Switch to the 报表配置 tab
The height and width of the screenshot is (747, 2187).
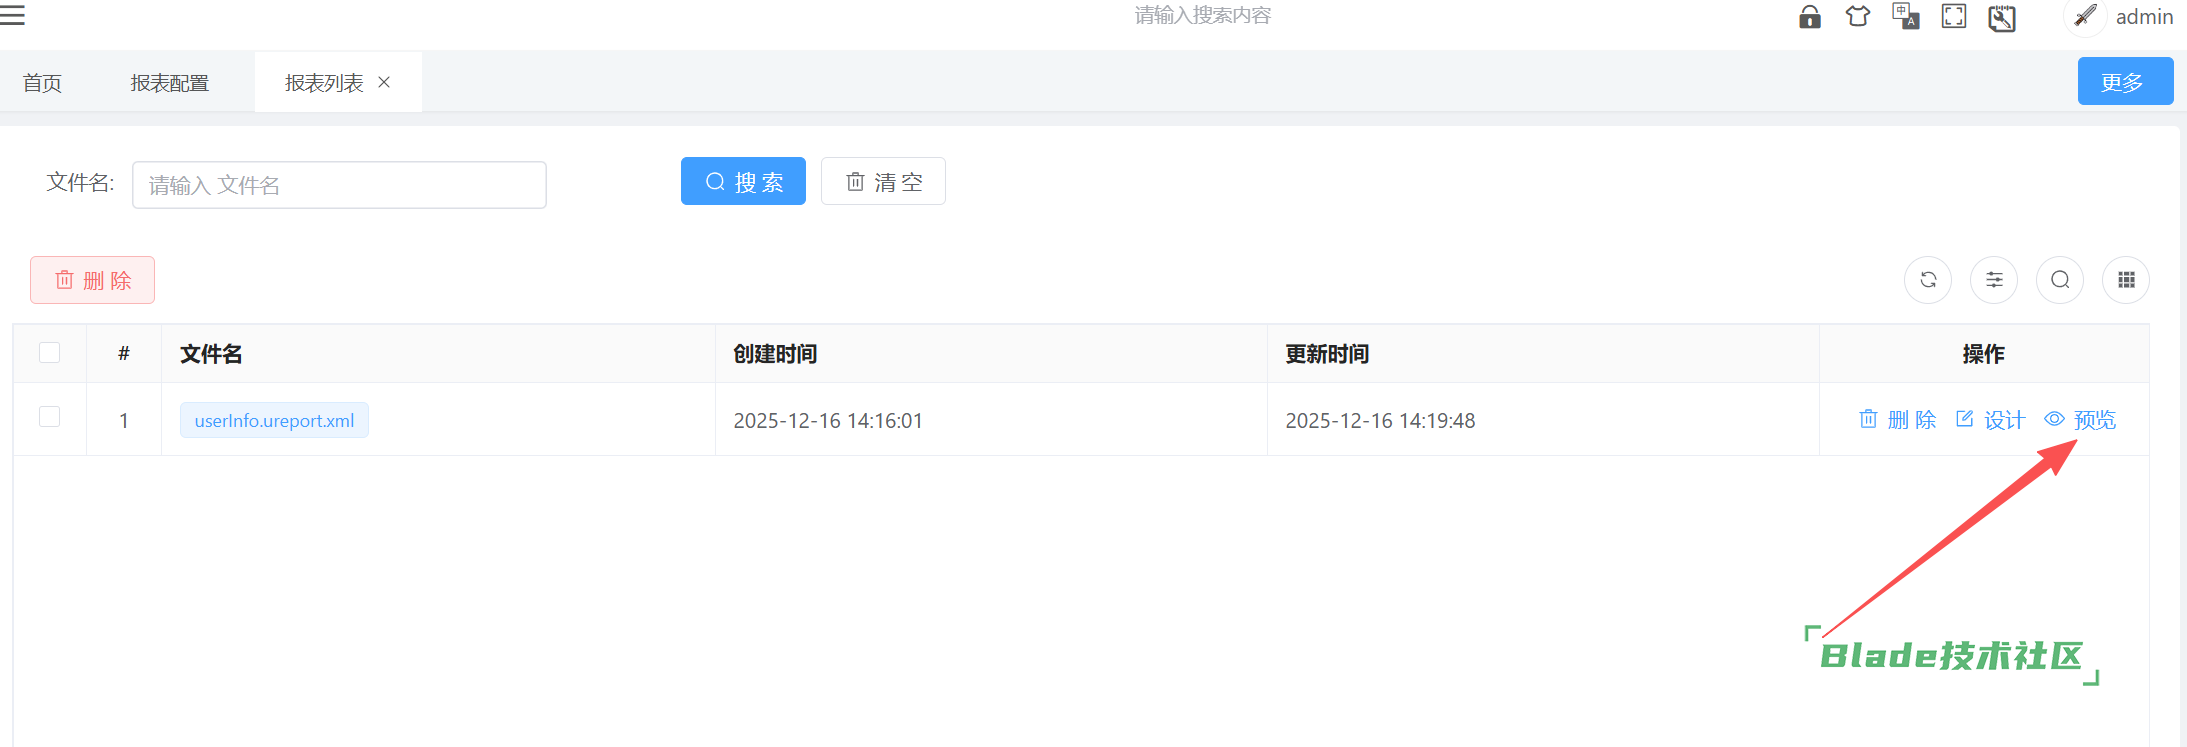[x=169, y=83]
